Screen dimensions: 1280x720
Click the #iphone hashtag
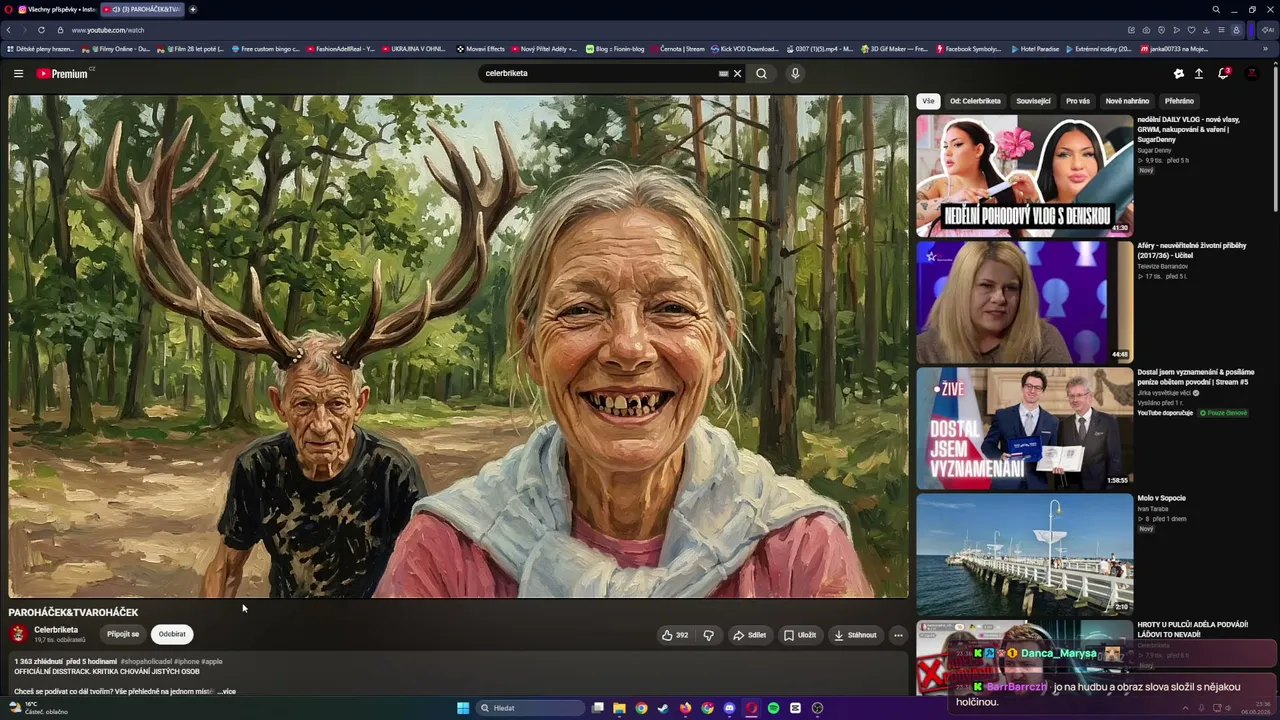coord(187,661)
